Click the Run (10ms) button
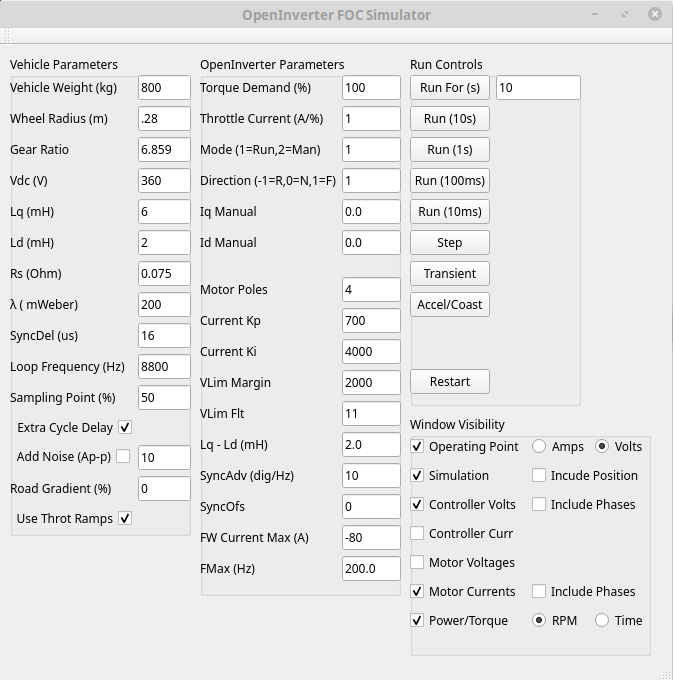Image resolution: width=673 pixels, height=680 pixels. 450,212
